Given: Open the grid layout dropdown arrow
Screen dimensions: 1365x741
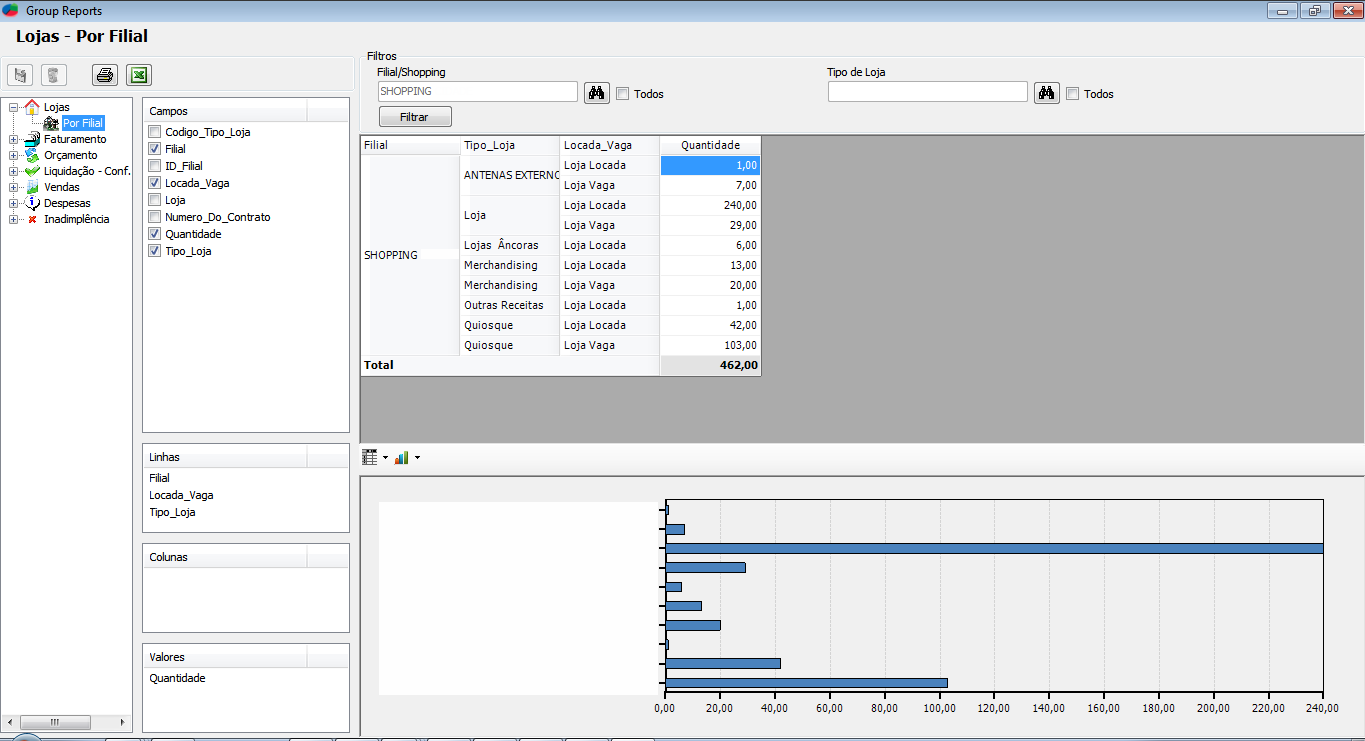Looking at the screenshot, I should (385, 458).
